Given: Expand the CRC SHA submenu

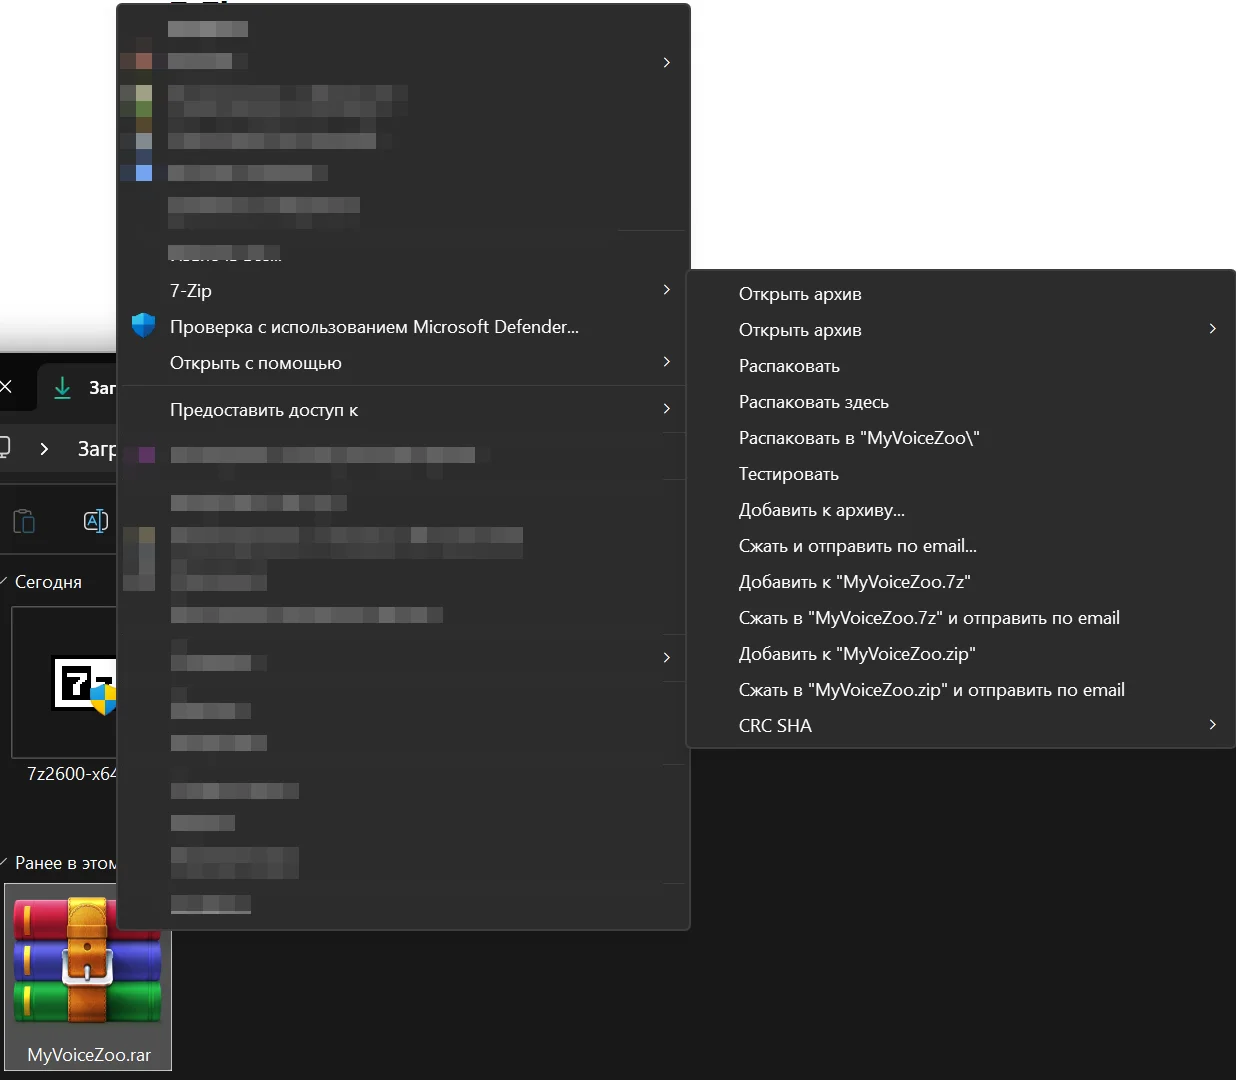Looking at the screenshot, I should [x=1211, y=725].
